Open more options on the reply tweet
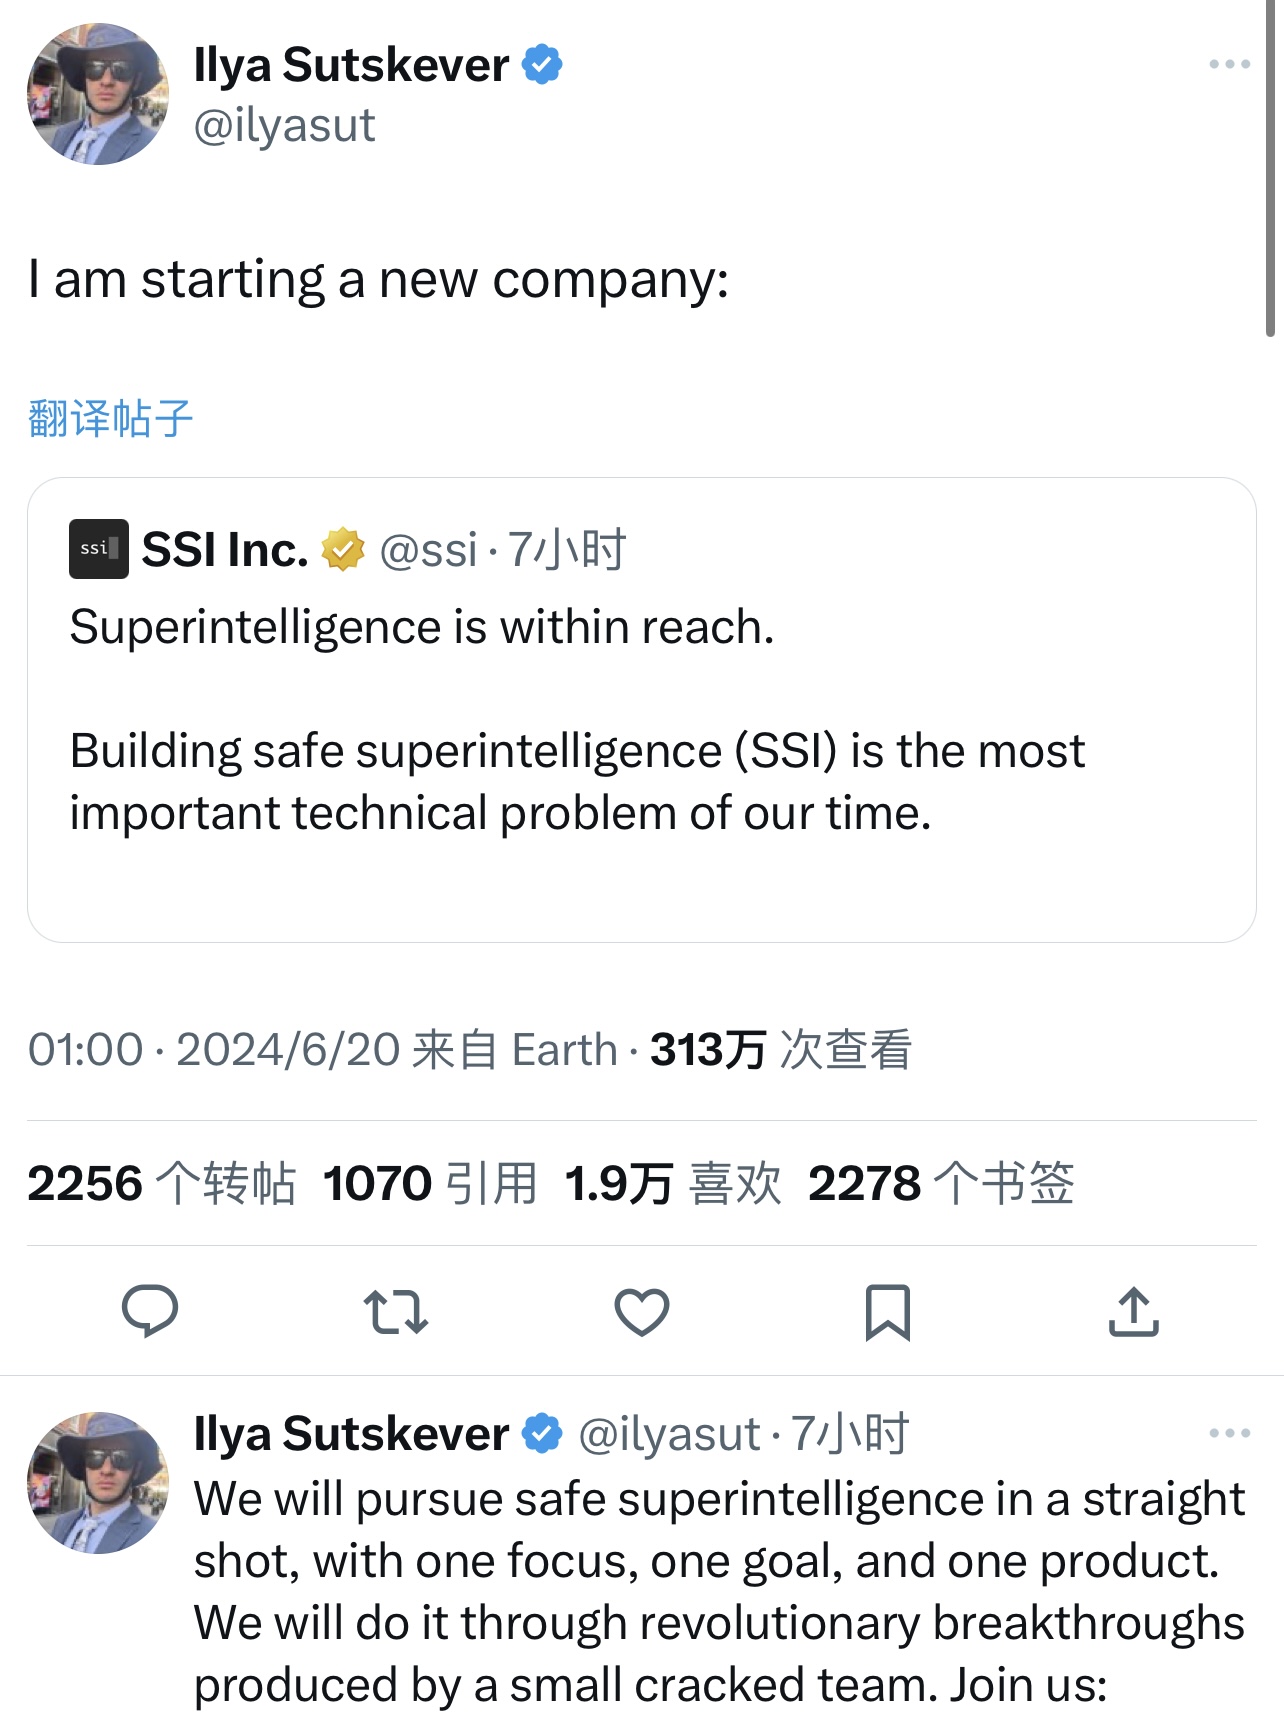Viewport: 1284px width, 1715px height. click(x=1229, y=1433)
